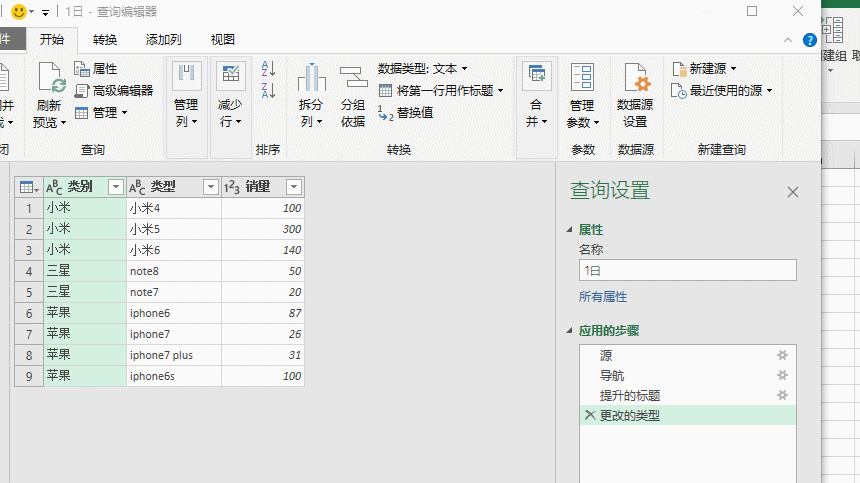
Task: Click the gear icon for the 源 step
Action: 782,355
